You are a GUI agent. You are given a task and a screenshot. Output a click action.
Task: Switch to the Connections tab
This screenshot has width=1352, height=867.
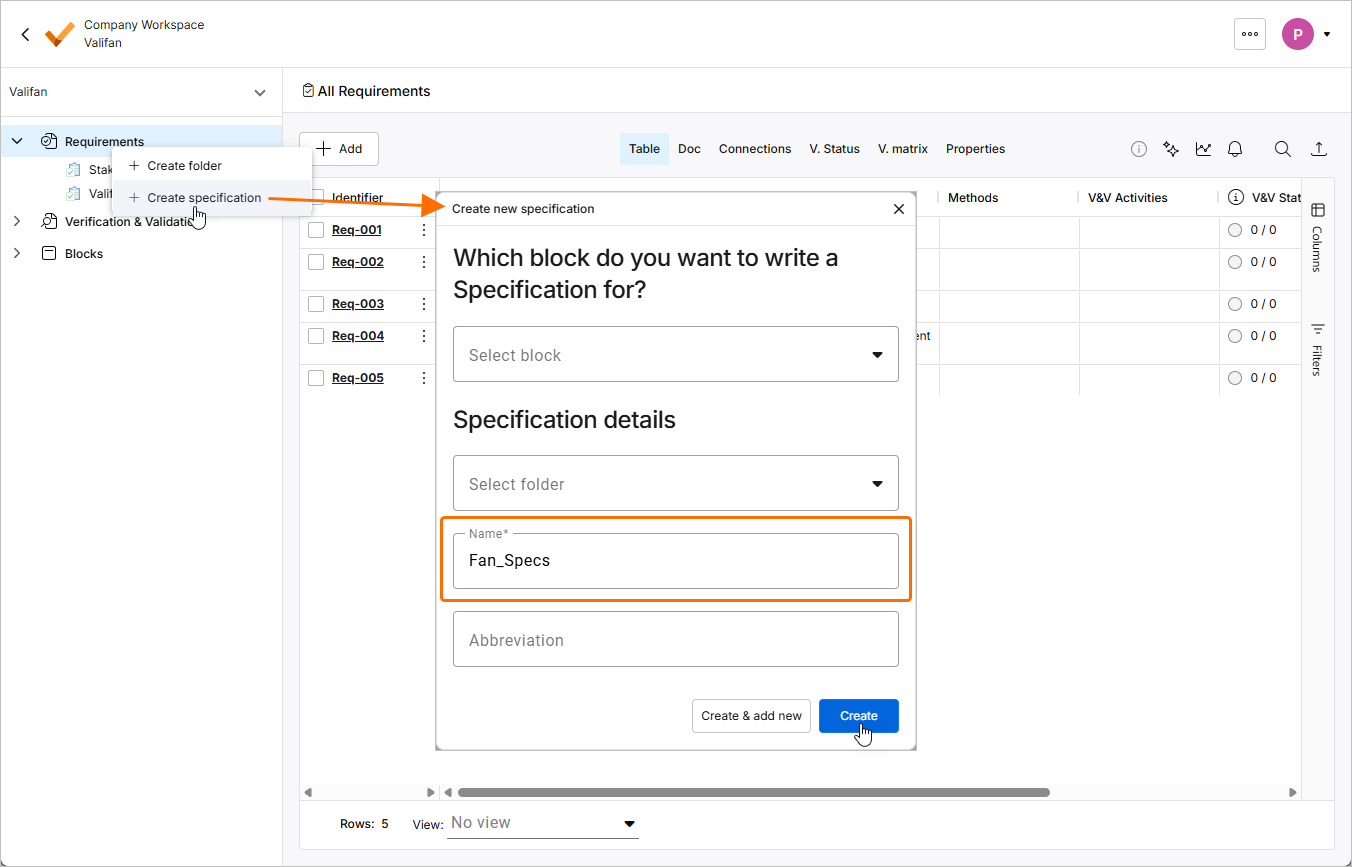tap(755, 149)
